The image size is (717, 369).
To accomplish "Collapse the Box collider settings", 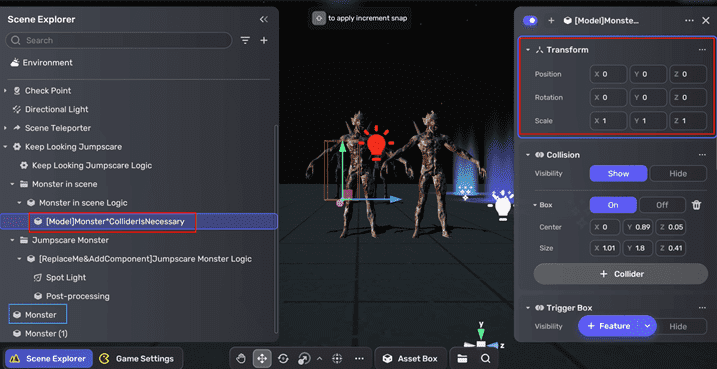I will pyautogui.click(x=535, y=205).
